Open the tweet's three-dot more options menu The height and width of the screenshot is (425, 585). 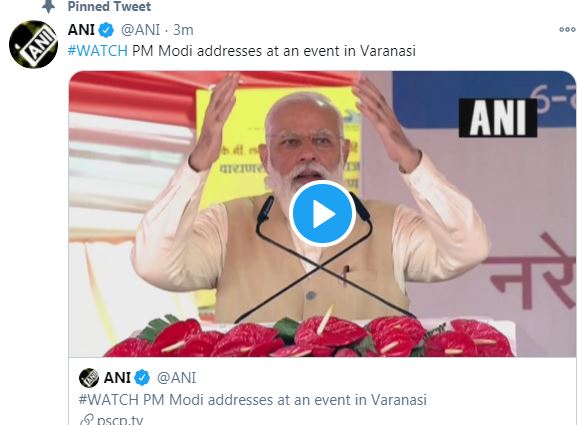[x=567, y=29]
